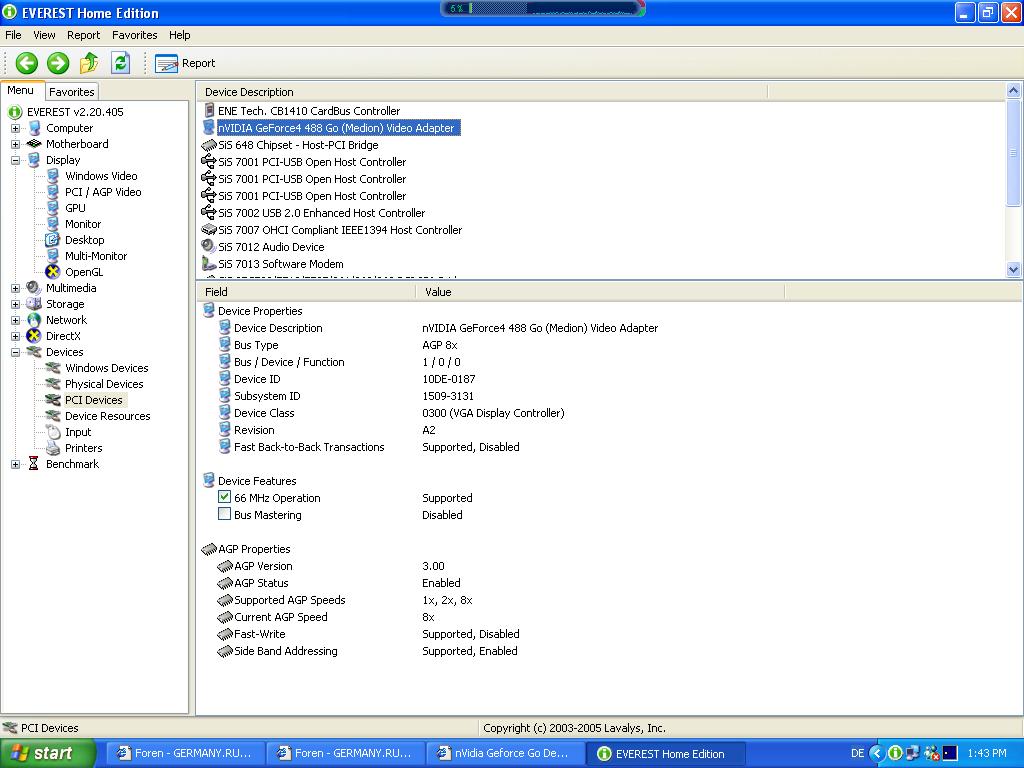Expand the Benchmark tree node

pyautogui.click(x=15, y=464)
